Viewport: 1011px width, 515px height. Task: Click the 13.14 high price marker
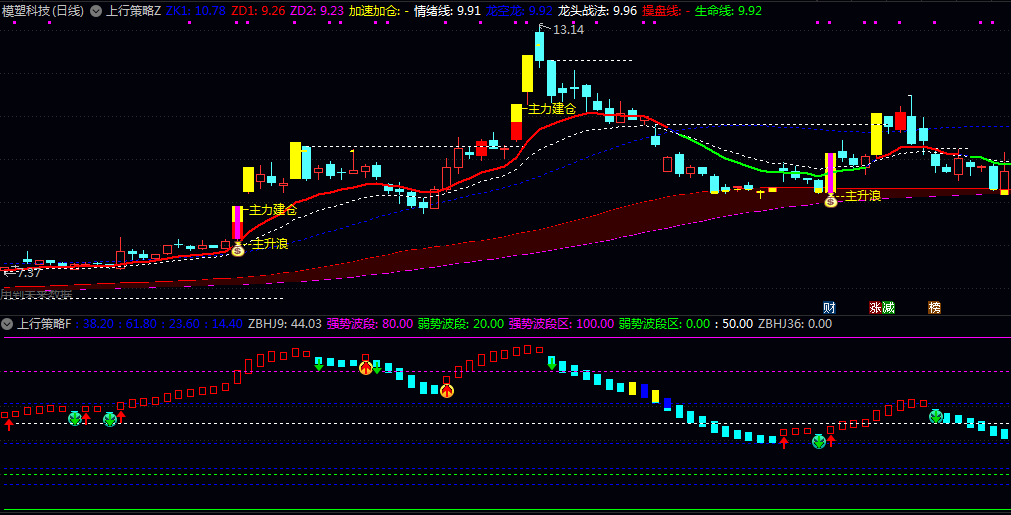pos(569,29)
